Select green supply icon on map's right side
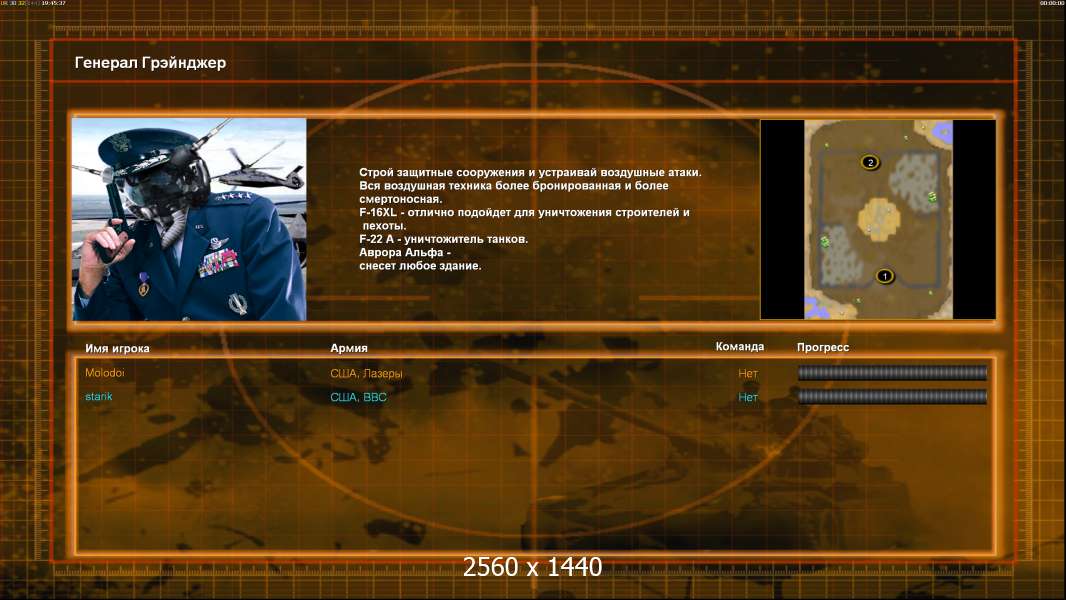The image size is (1066, 600). coord(932,196)
